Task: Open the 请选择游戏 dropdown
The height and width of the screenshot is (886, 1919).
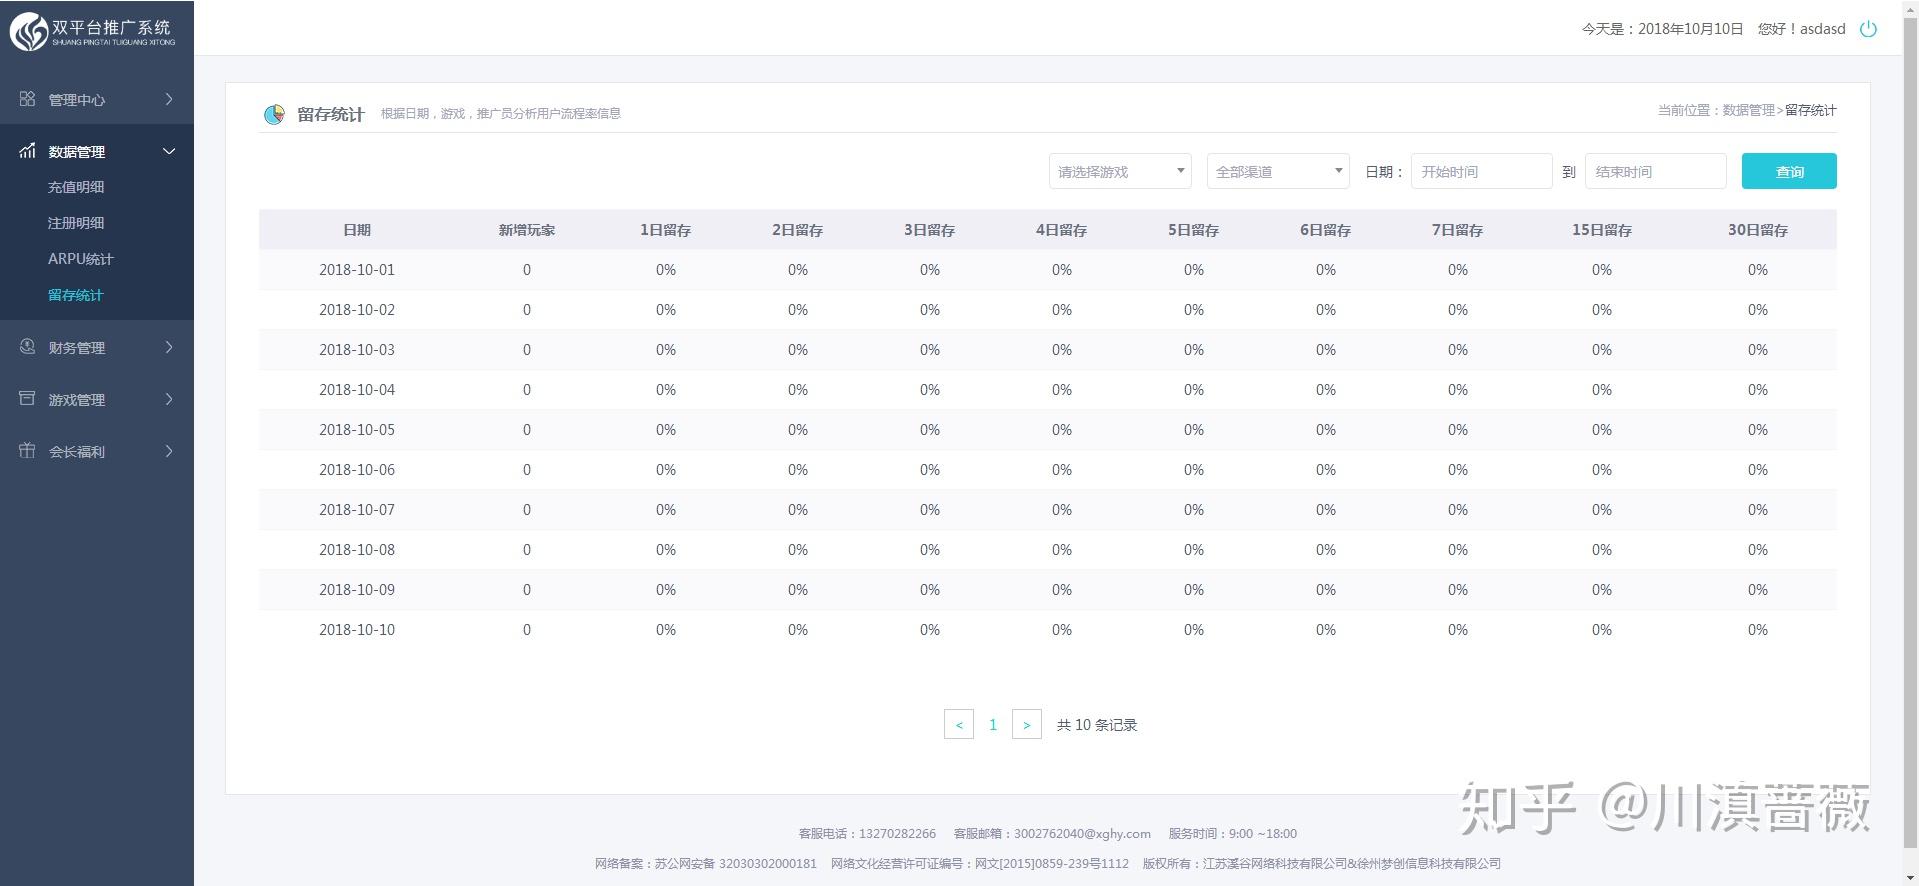Action: tap(1120, 171)
